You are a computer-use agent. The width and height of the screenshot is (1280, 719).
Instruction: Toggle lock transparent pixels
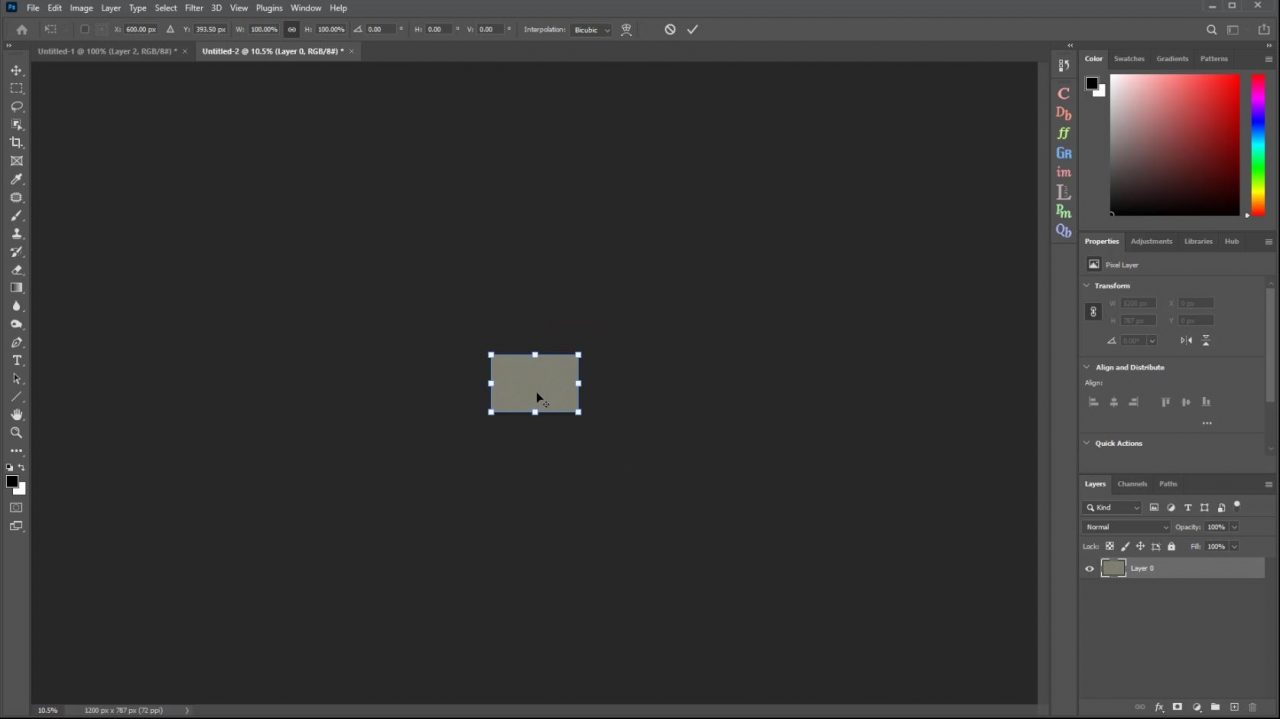(1109, 546)
